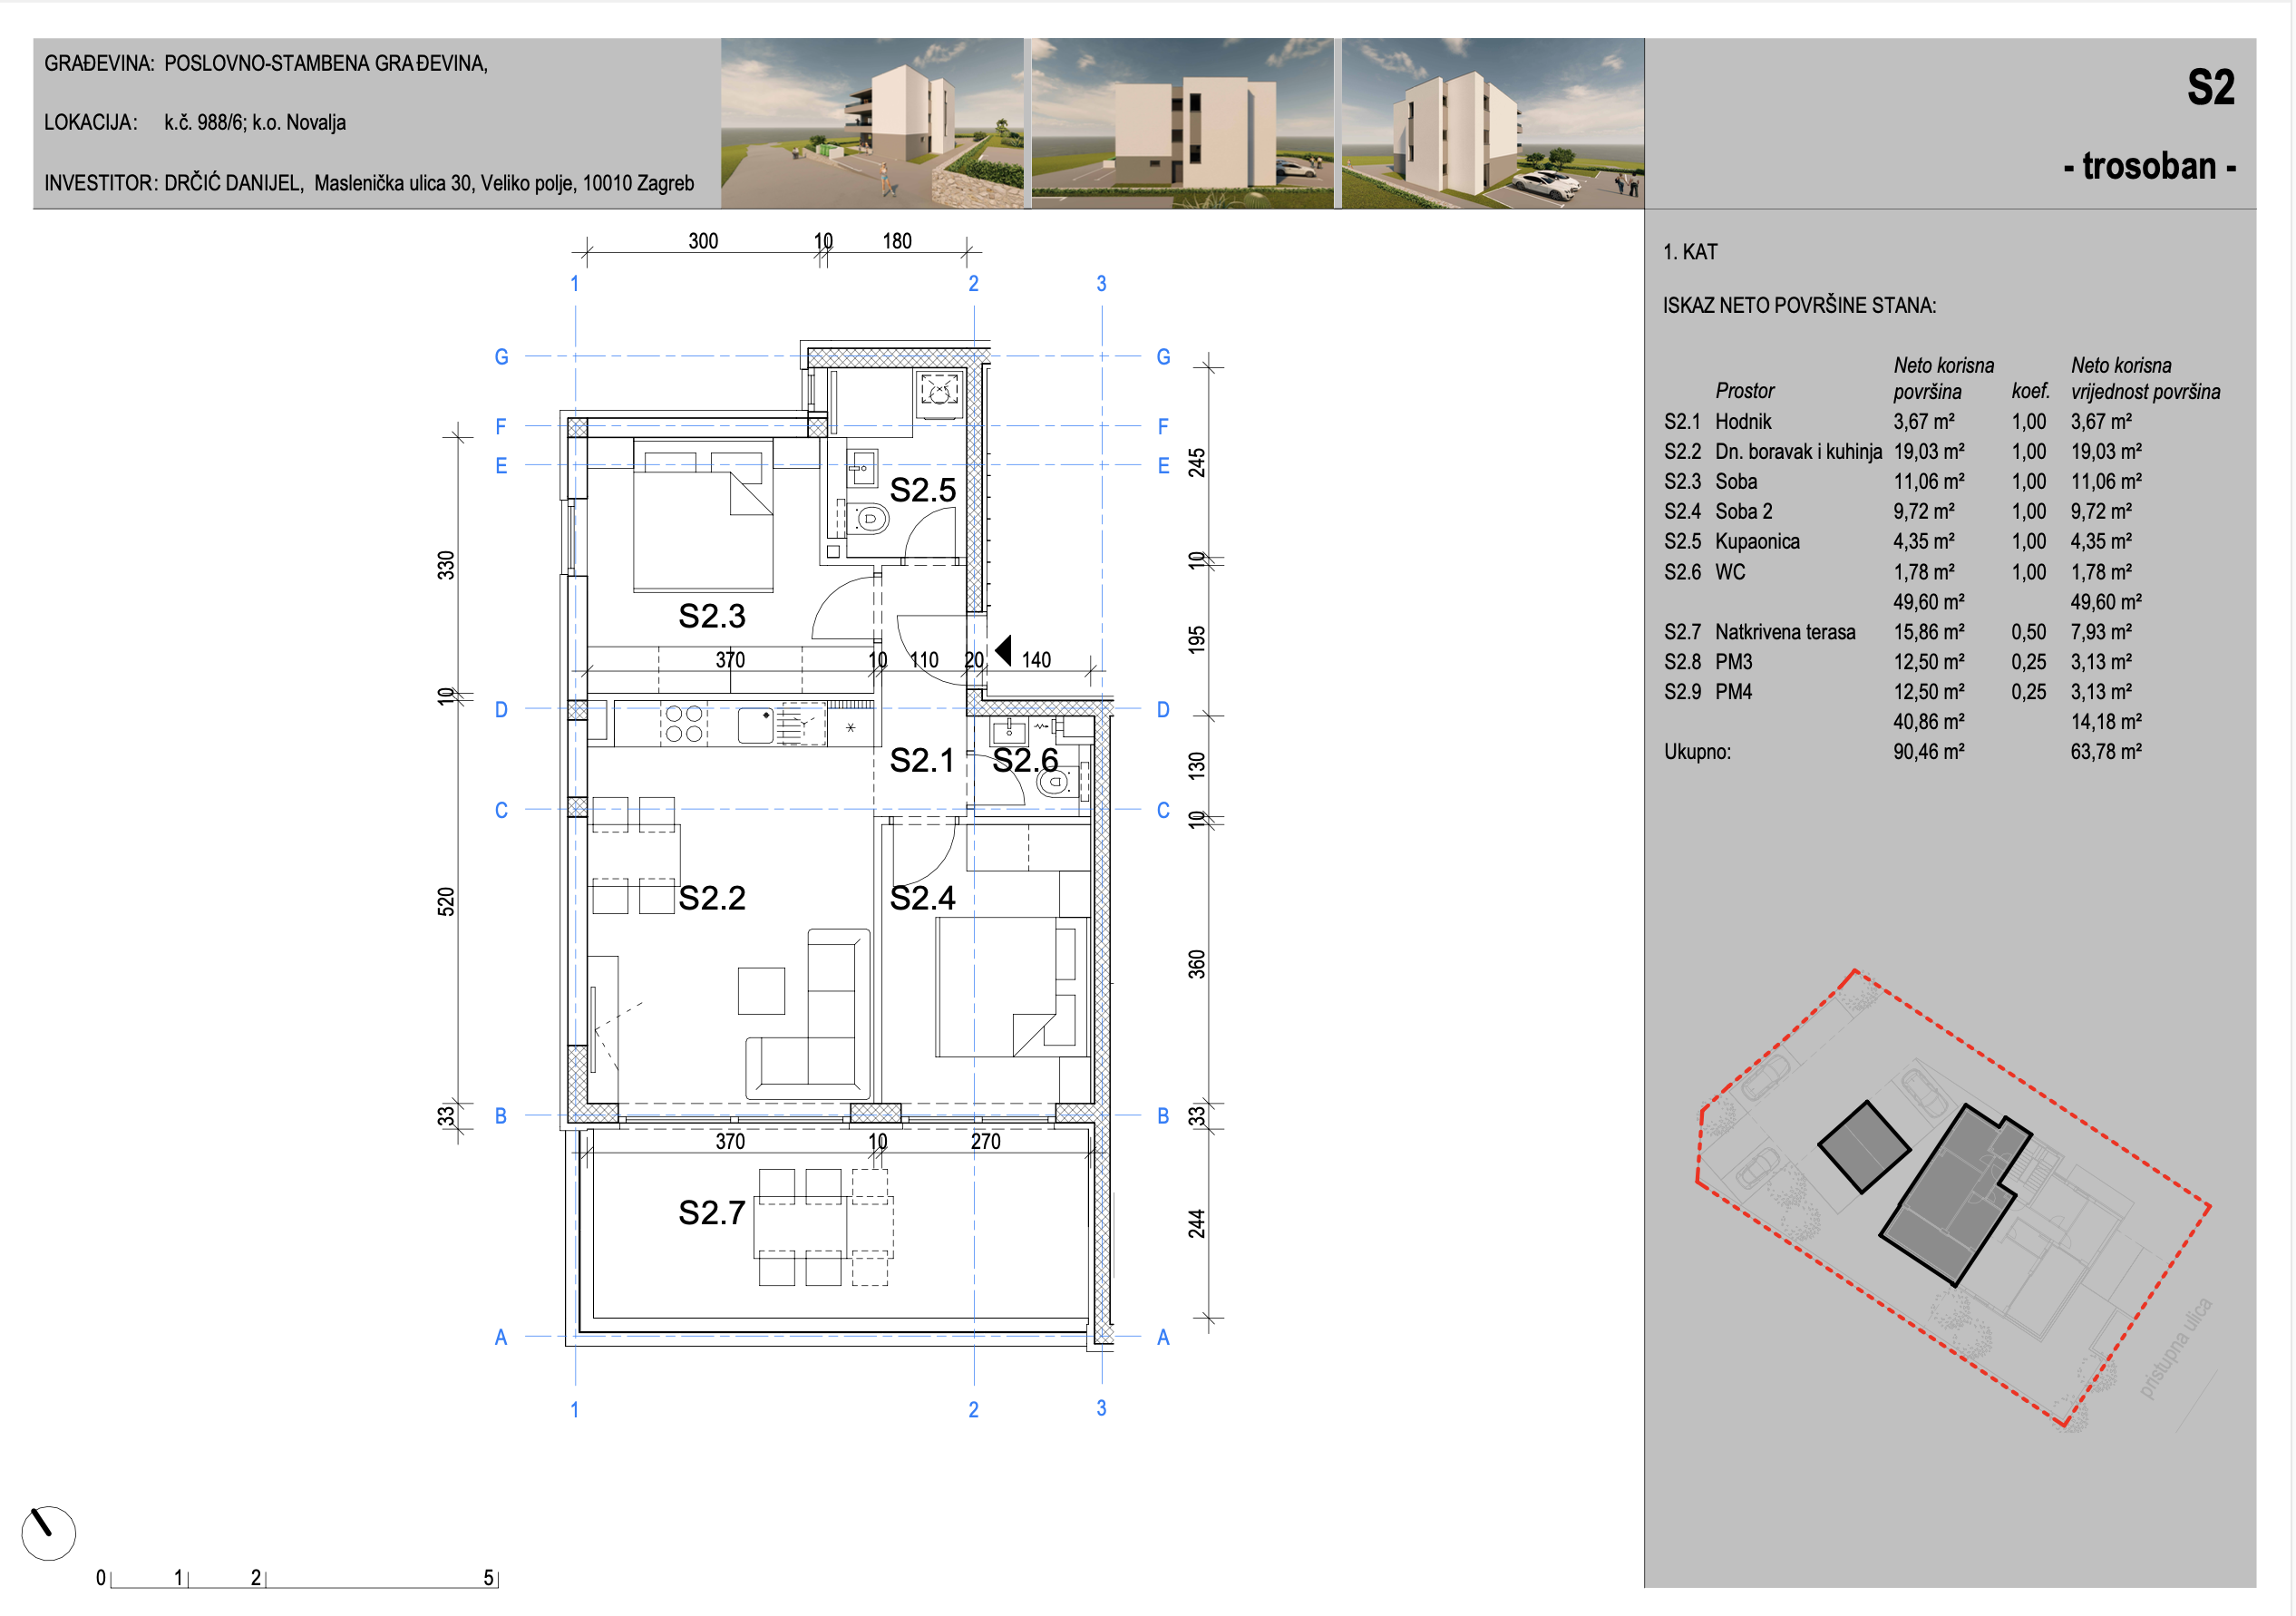Click the S2.4 room label
The width and height of the screenshot is (2296, 1616).
[x=922, y=898]
